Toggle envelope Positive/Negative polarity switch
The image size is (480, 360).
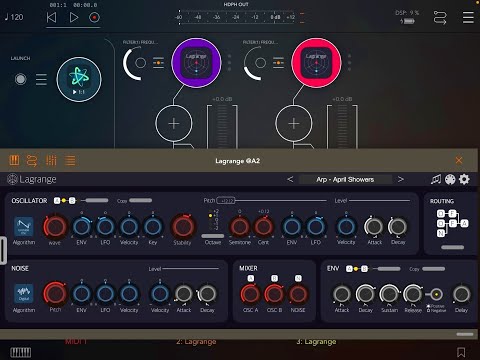pos(436,294)
